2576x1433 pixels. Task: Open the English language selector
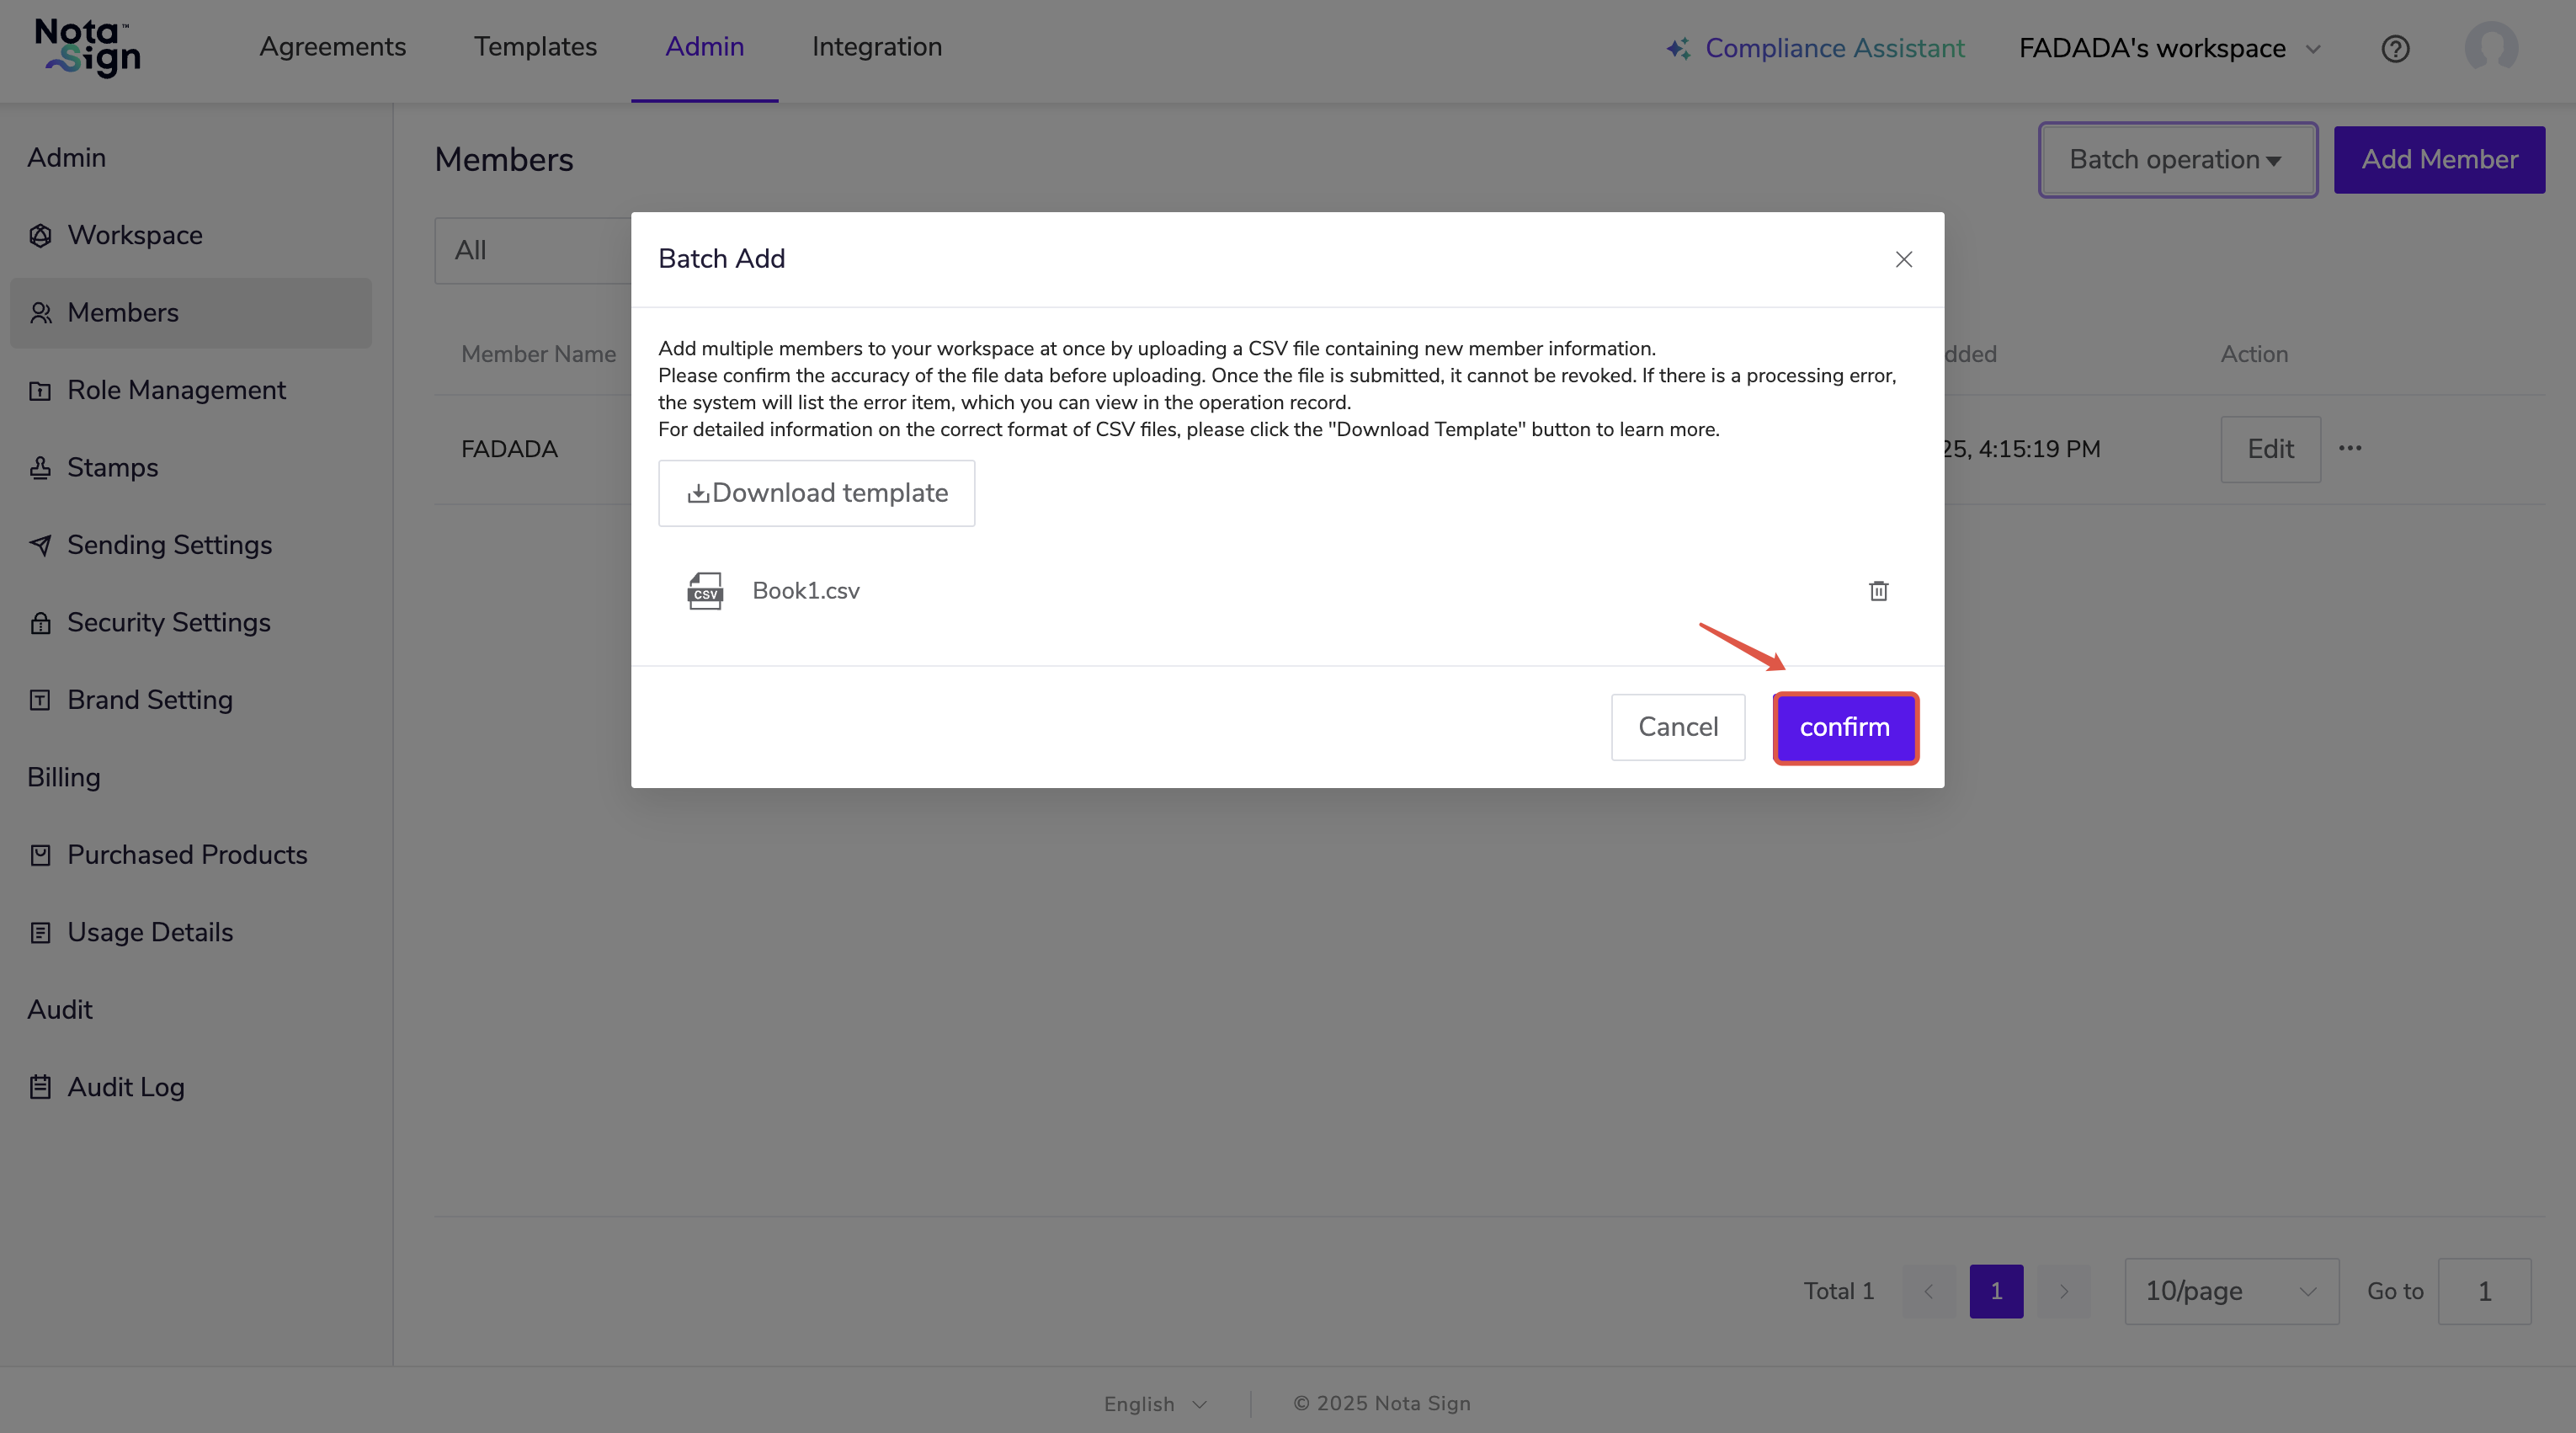(1155, 1404)
